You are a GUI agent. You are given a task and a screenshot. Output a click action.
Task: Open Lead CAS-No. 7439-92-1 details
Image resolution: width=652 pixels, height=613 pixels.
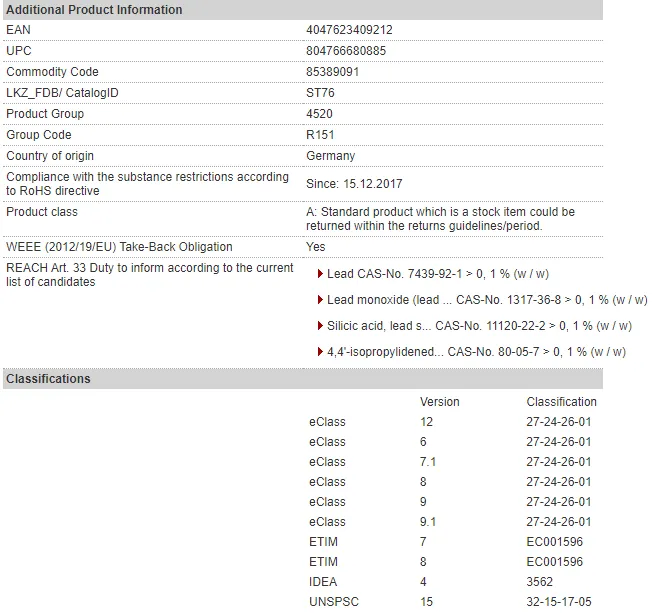[x=438, y=274]
